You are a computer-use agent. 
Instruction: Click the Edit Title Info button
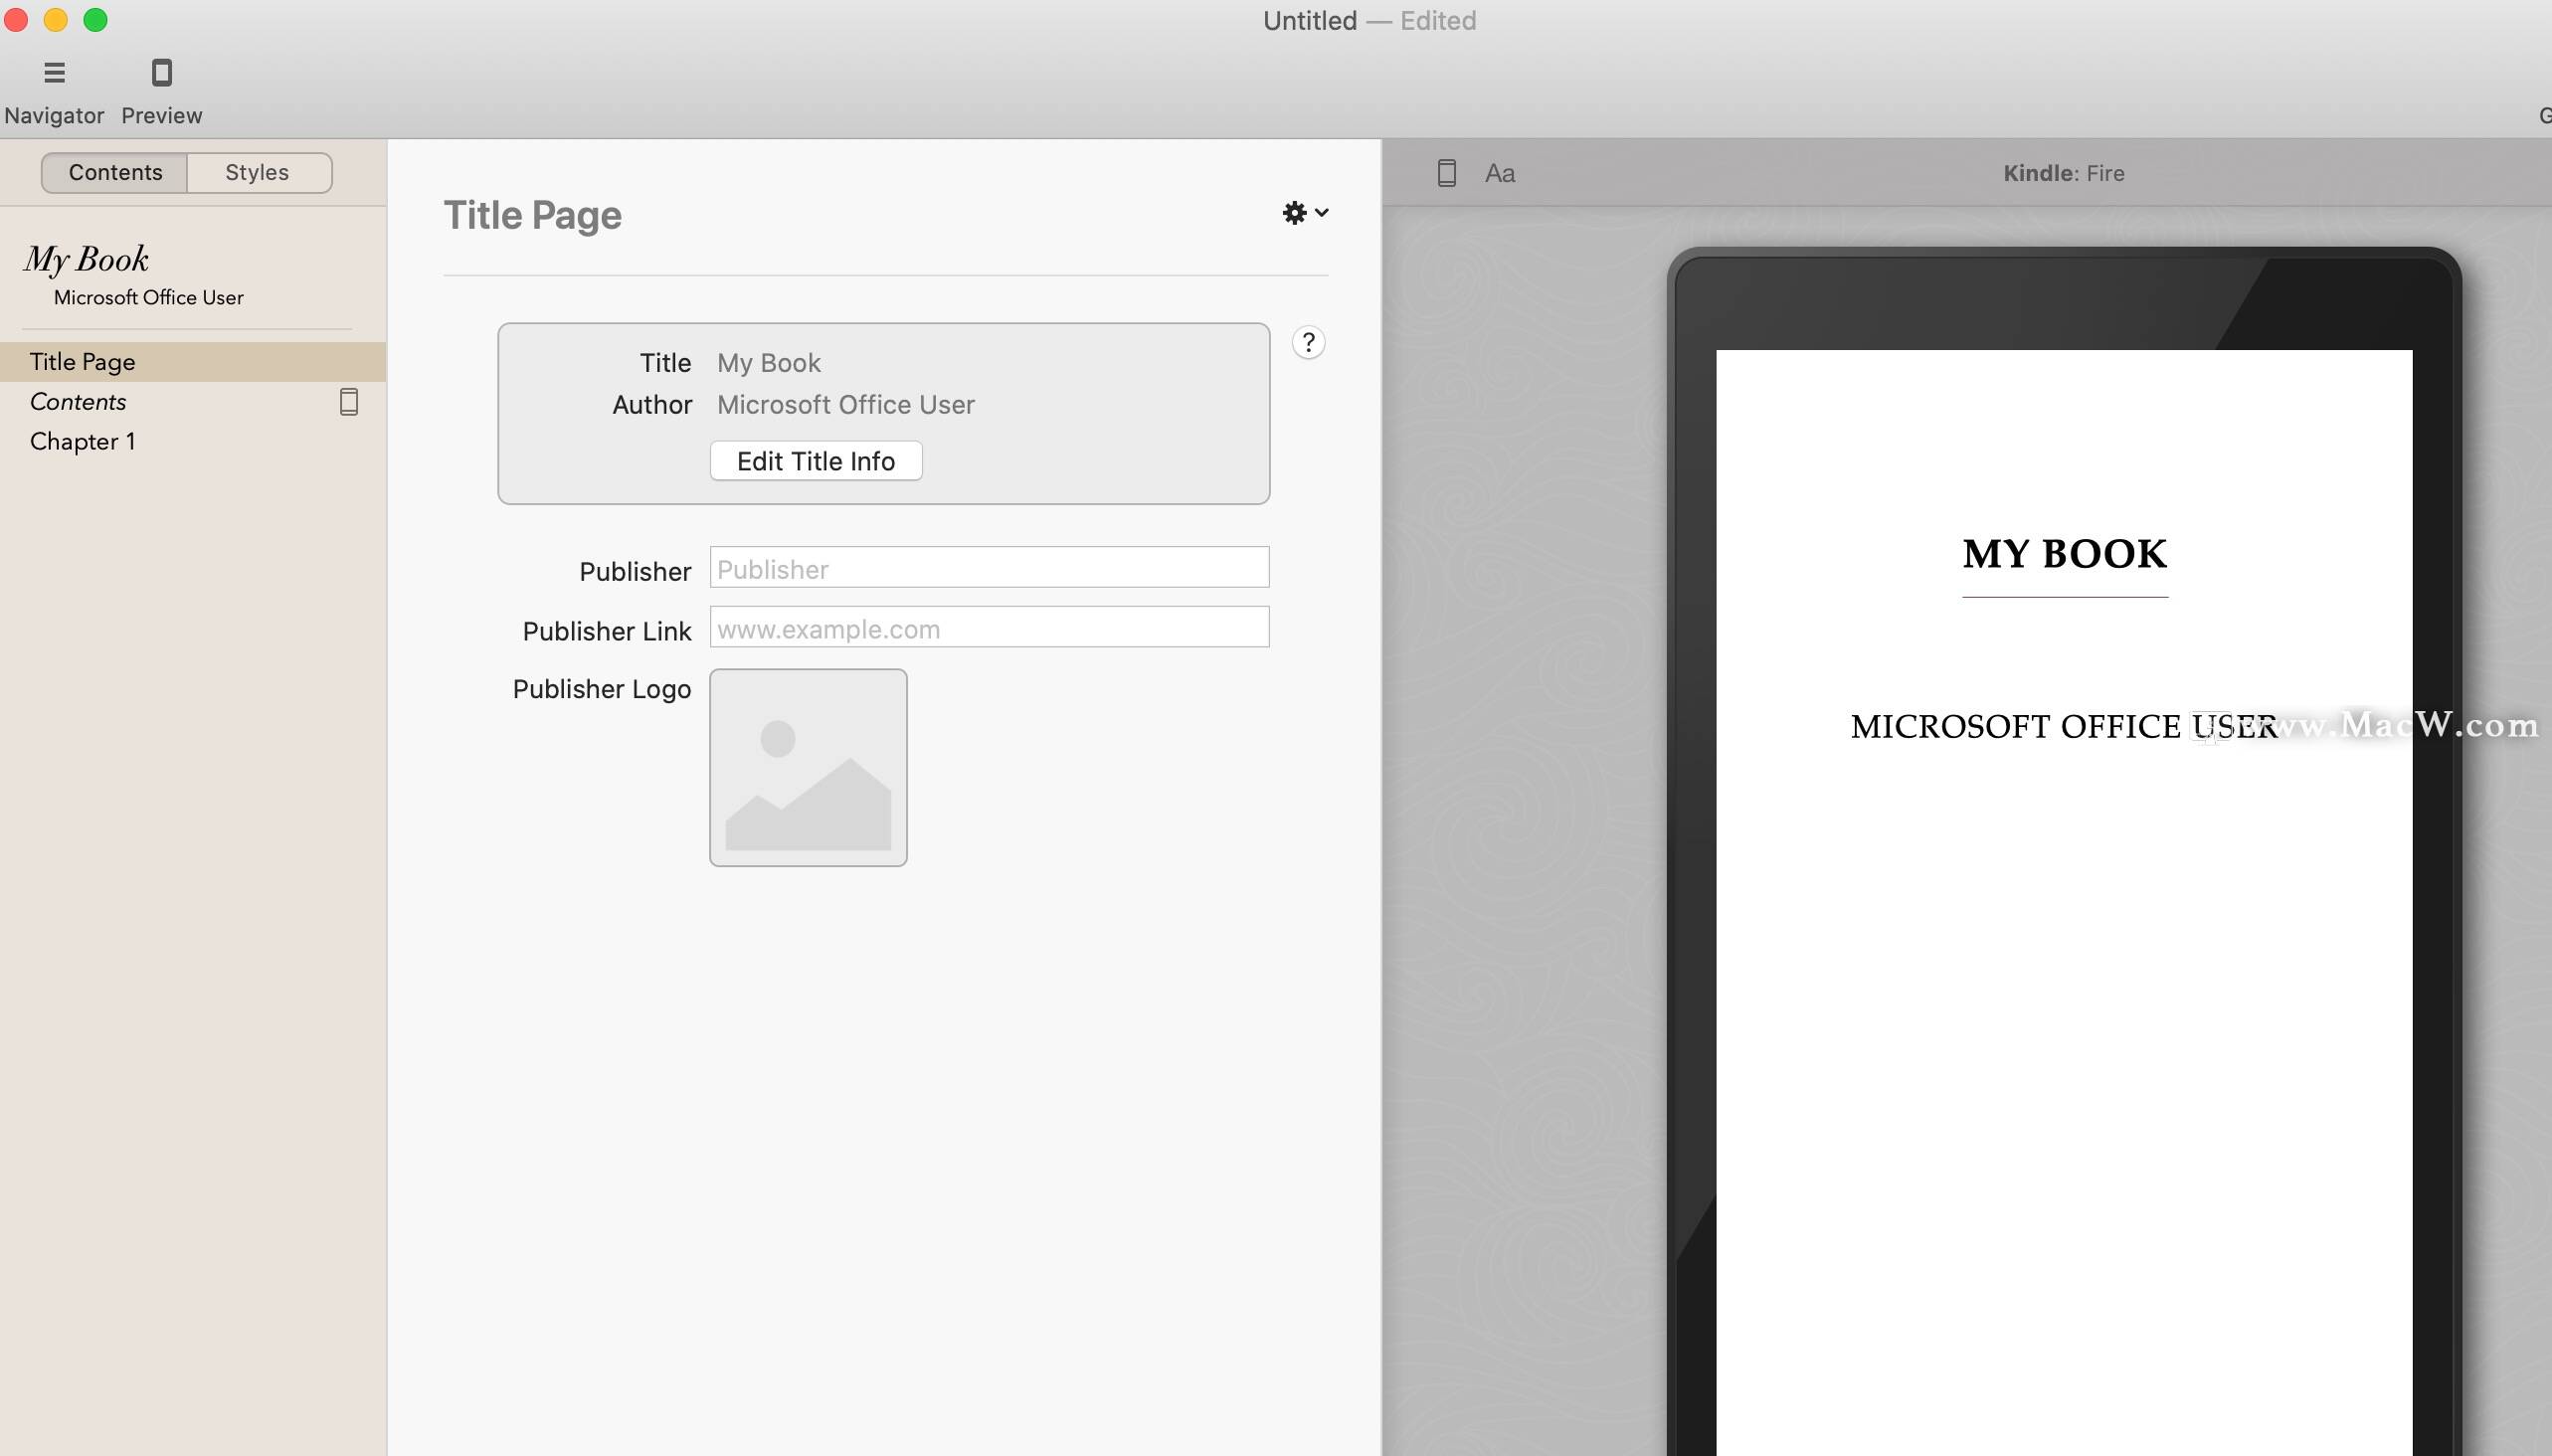click(x=814, y=461)
